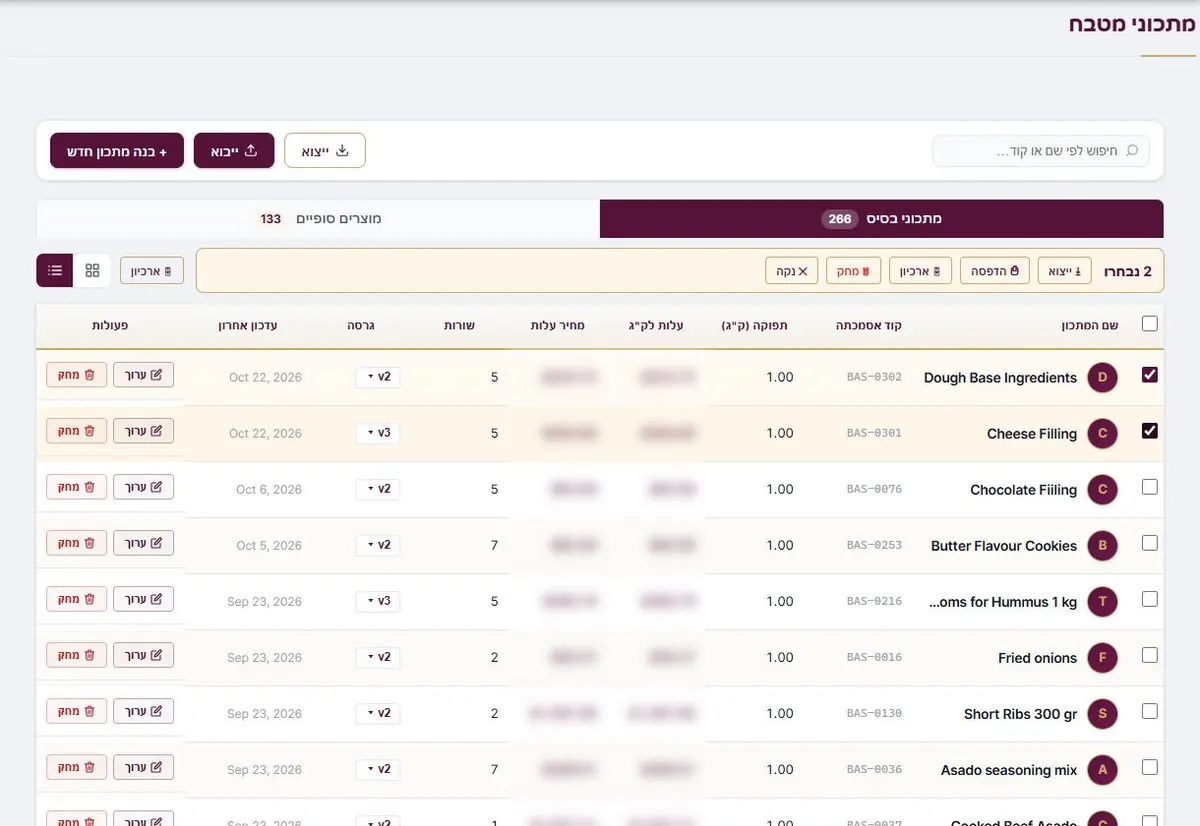The image size is (1200, 826).
Task: Expand the v3 version selector for Cheese Filling
Action: point(378,434)
